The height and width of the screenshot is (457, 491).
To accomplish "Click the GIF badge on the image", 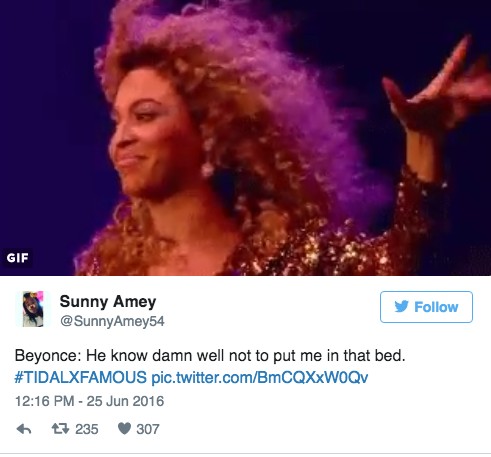I will [x=17, y=258].
